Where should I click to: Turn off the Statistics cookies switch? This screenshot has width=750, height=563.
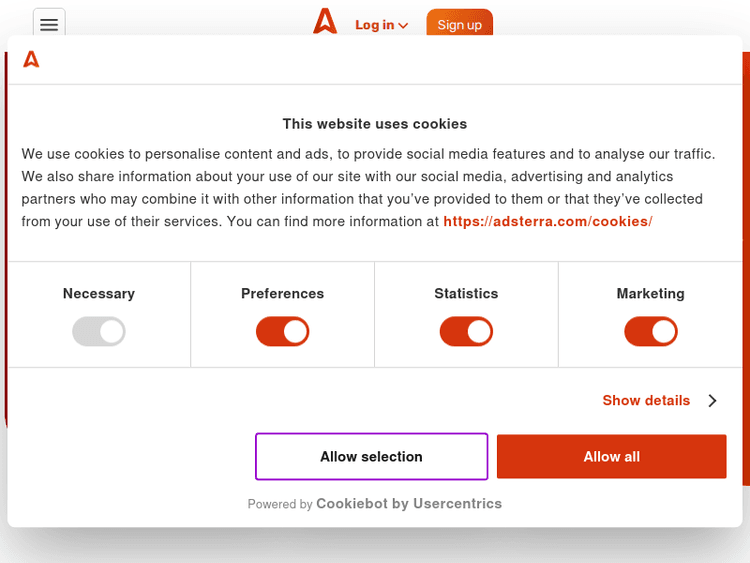click(466, 332)
